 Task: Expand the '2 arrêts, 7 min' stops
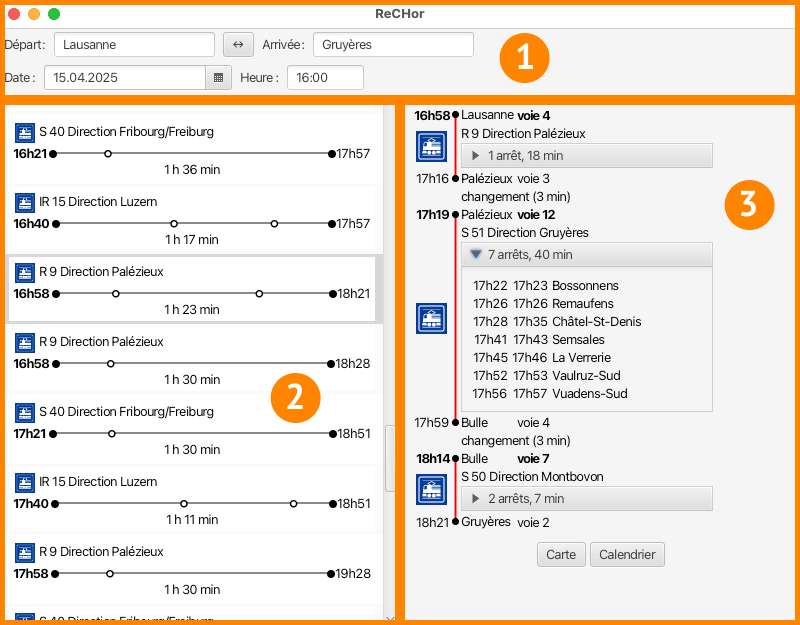(x=587, y=498)
